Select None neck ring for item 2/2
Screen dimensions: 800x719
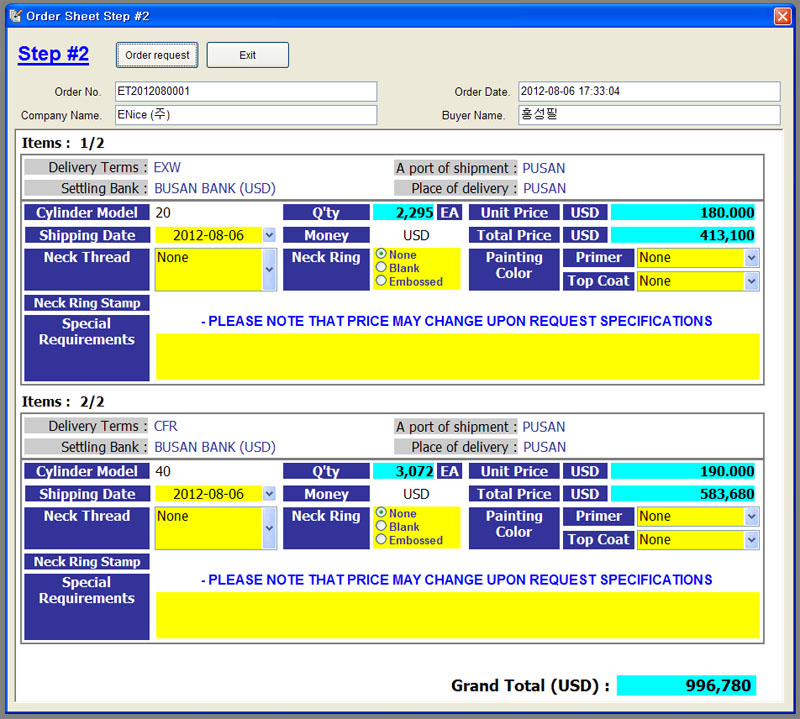[381, 512]
